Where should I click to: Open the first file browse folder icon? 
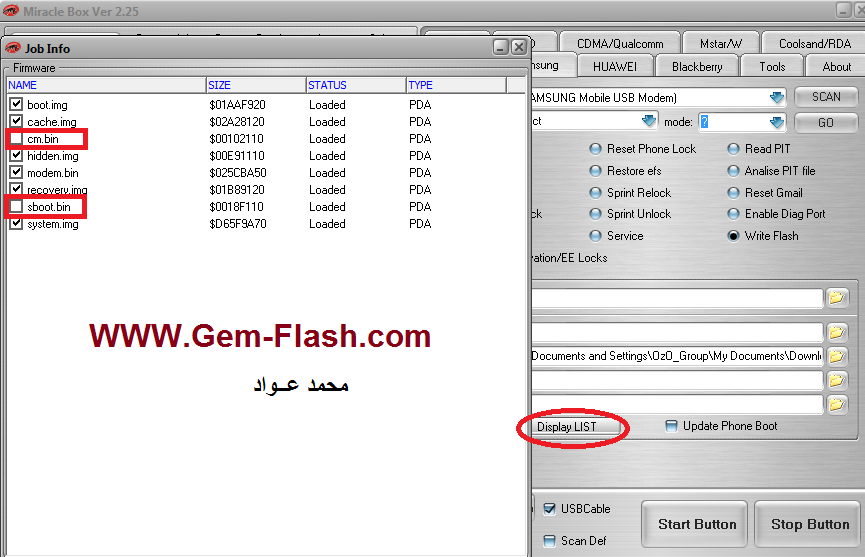point(837,298)
